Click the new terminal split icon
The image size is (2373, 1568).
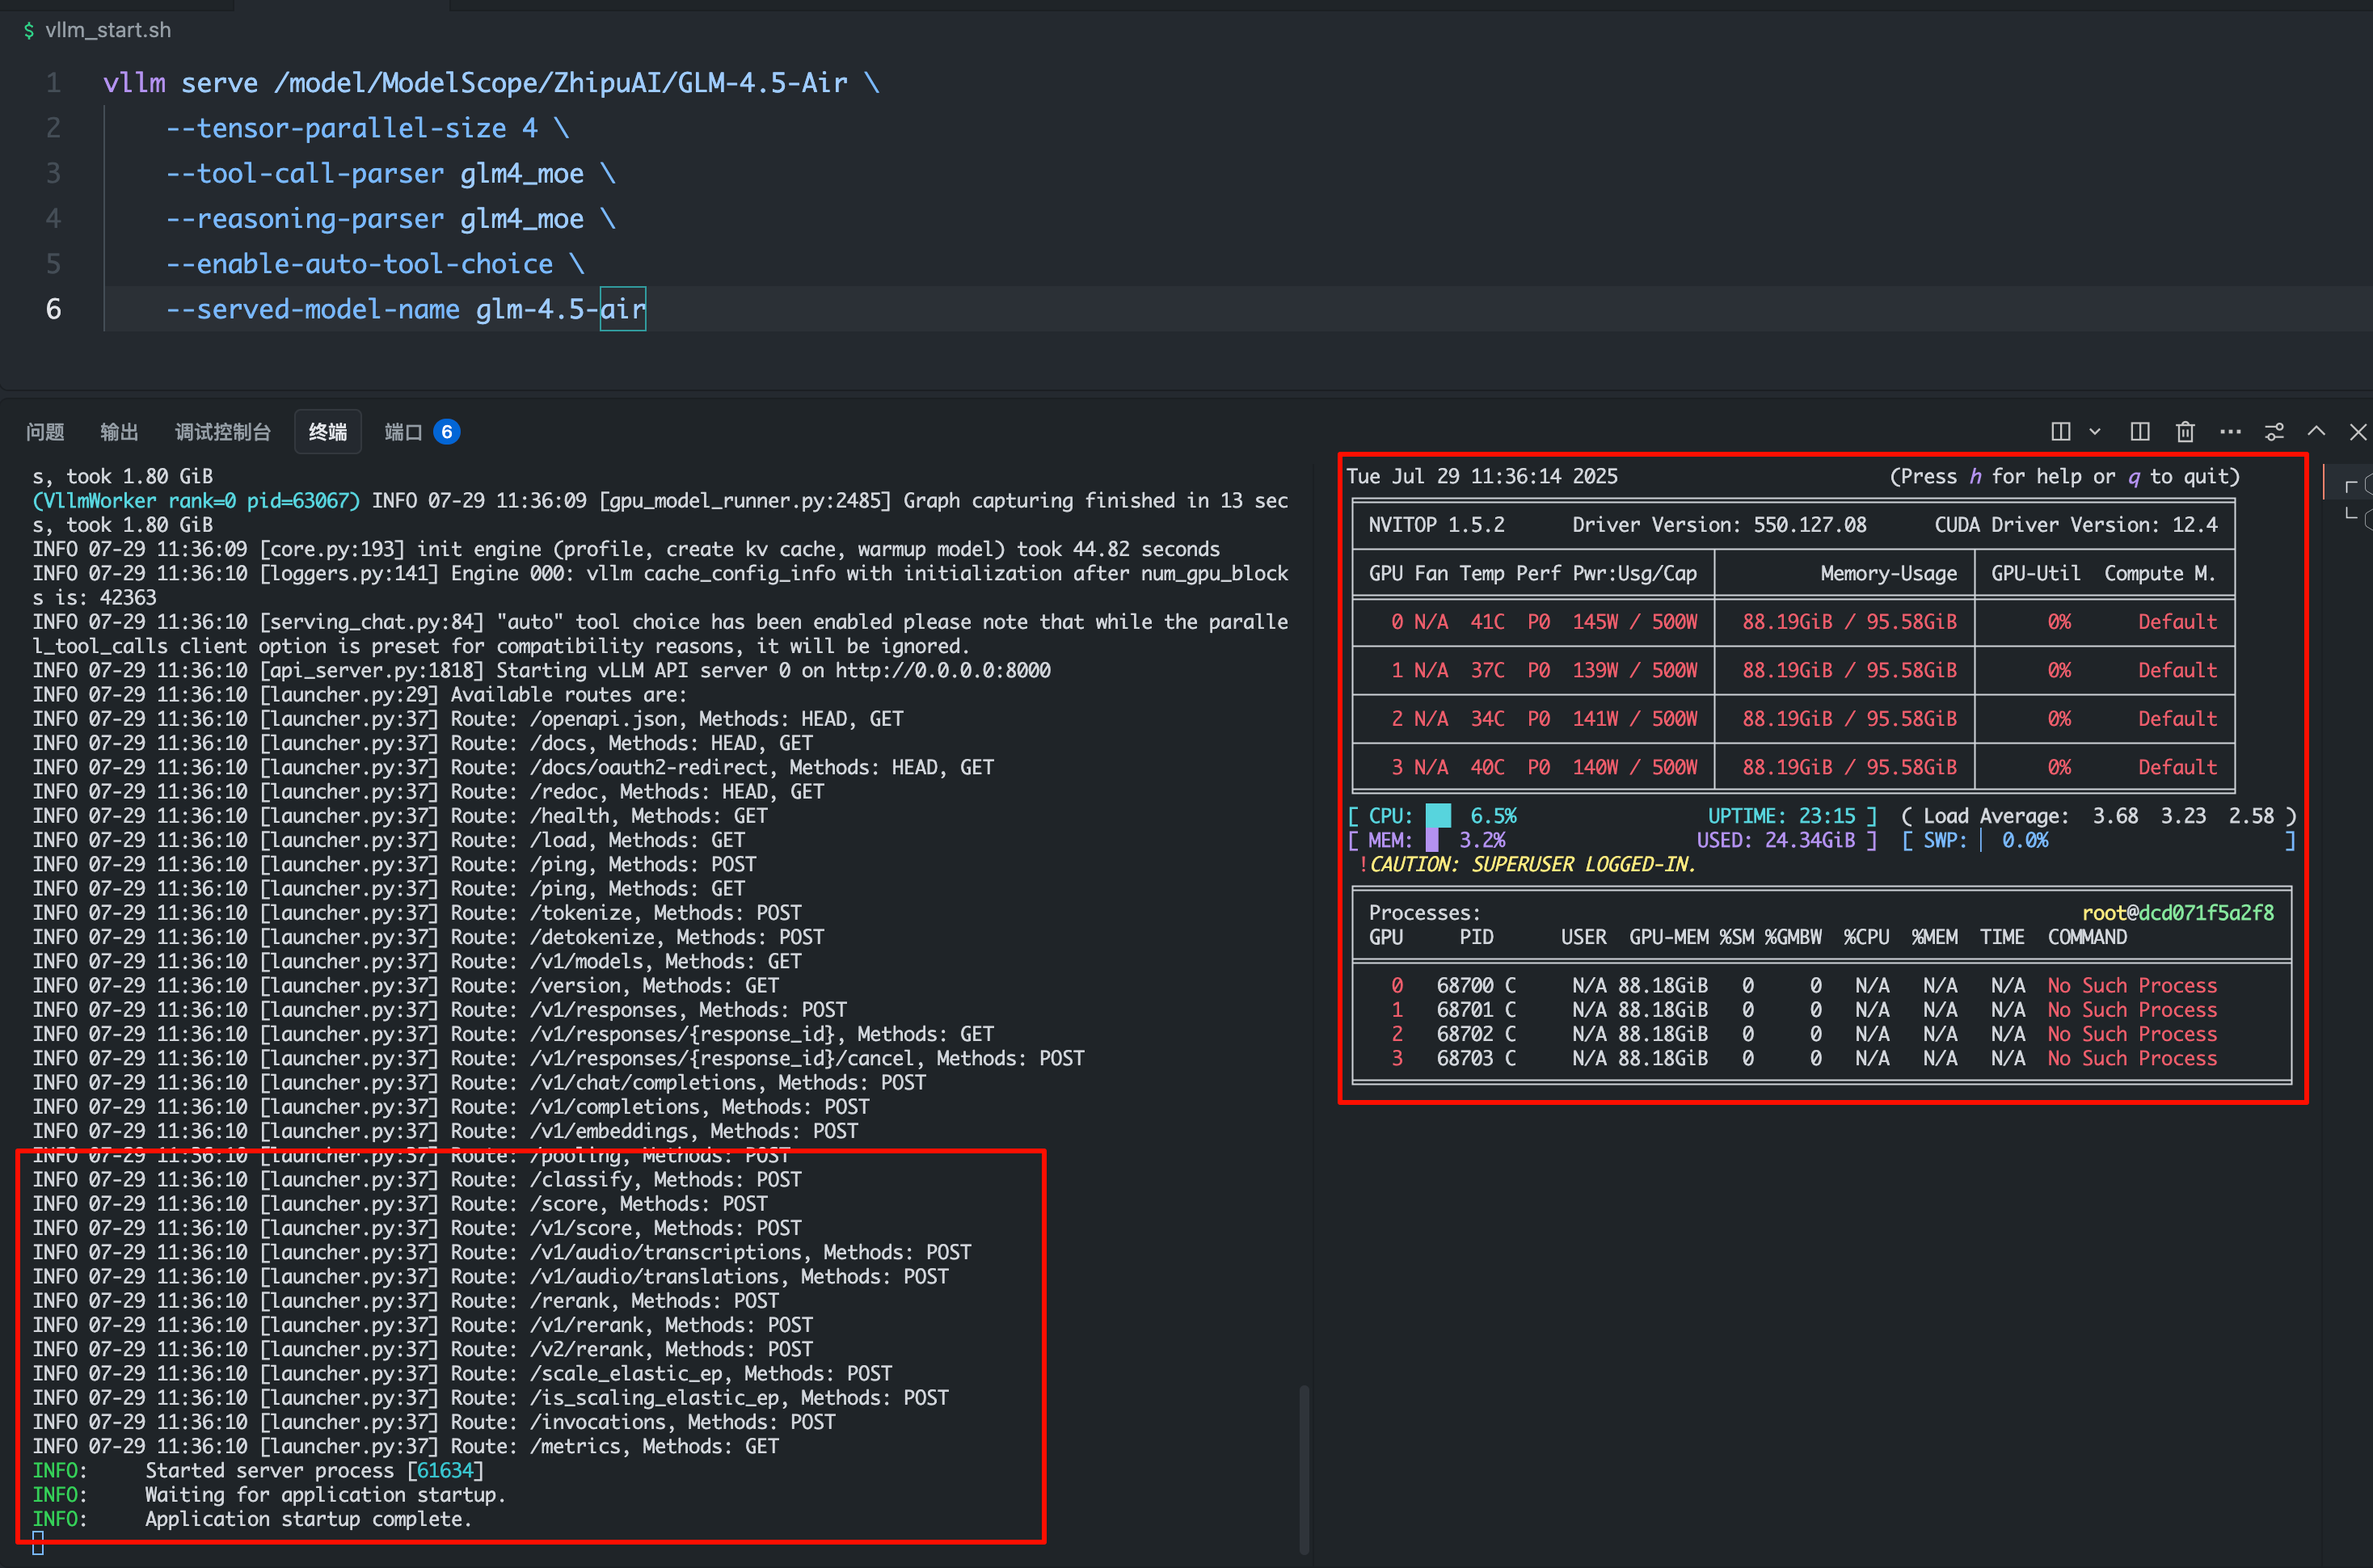click(x=2060, y=432)
